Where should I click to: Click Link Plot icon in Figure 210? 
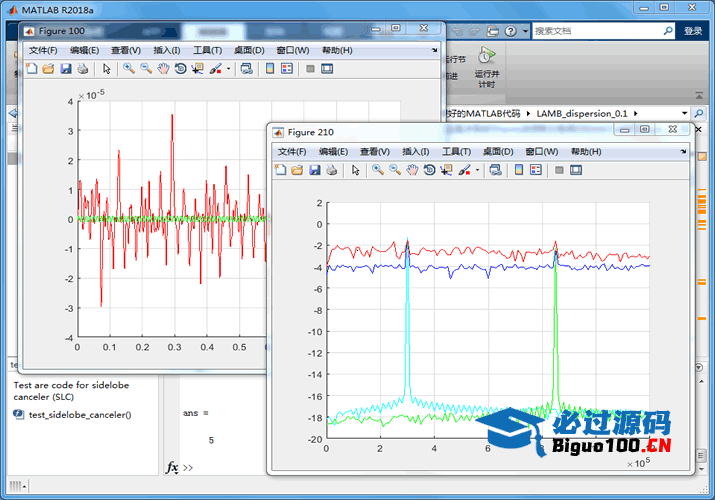(x=496, y=170)
